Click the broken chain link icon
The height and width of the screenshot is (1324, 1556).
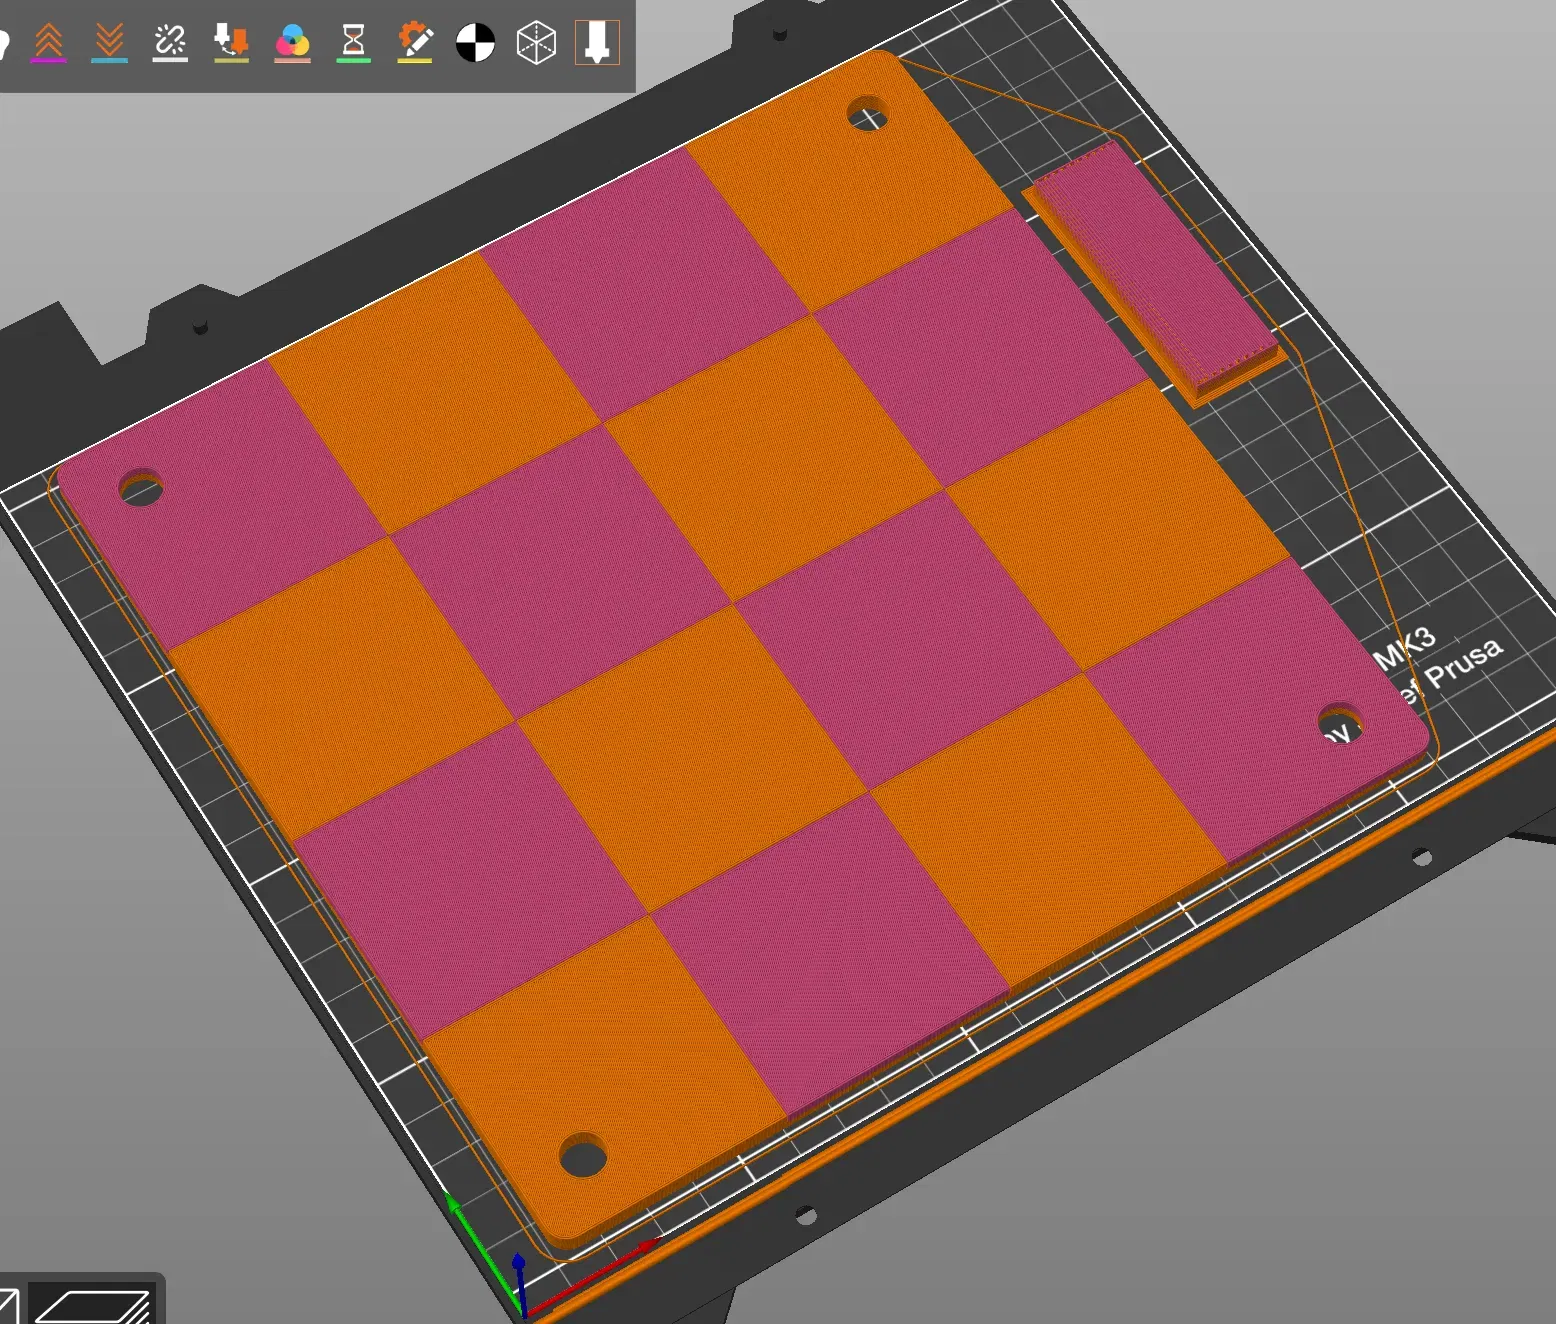pyautogui.click(x=170, y=42)
